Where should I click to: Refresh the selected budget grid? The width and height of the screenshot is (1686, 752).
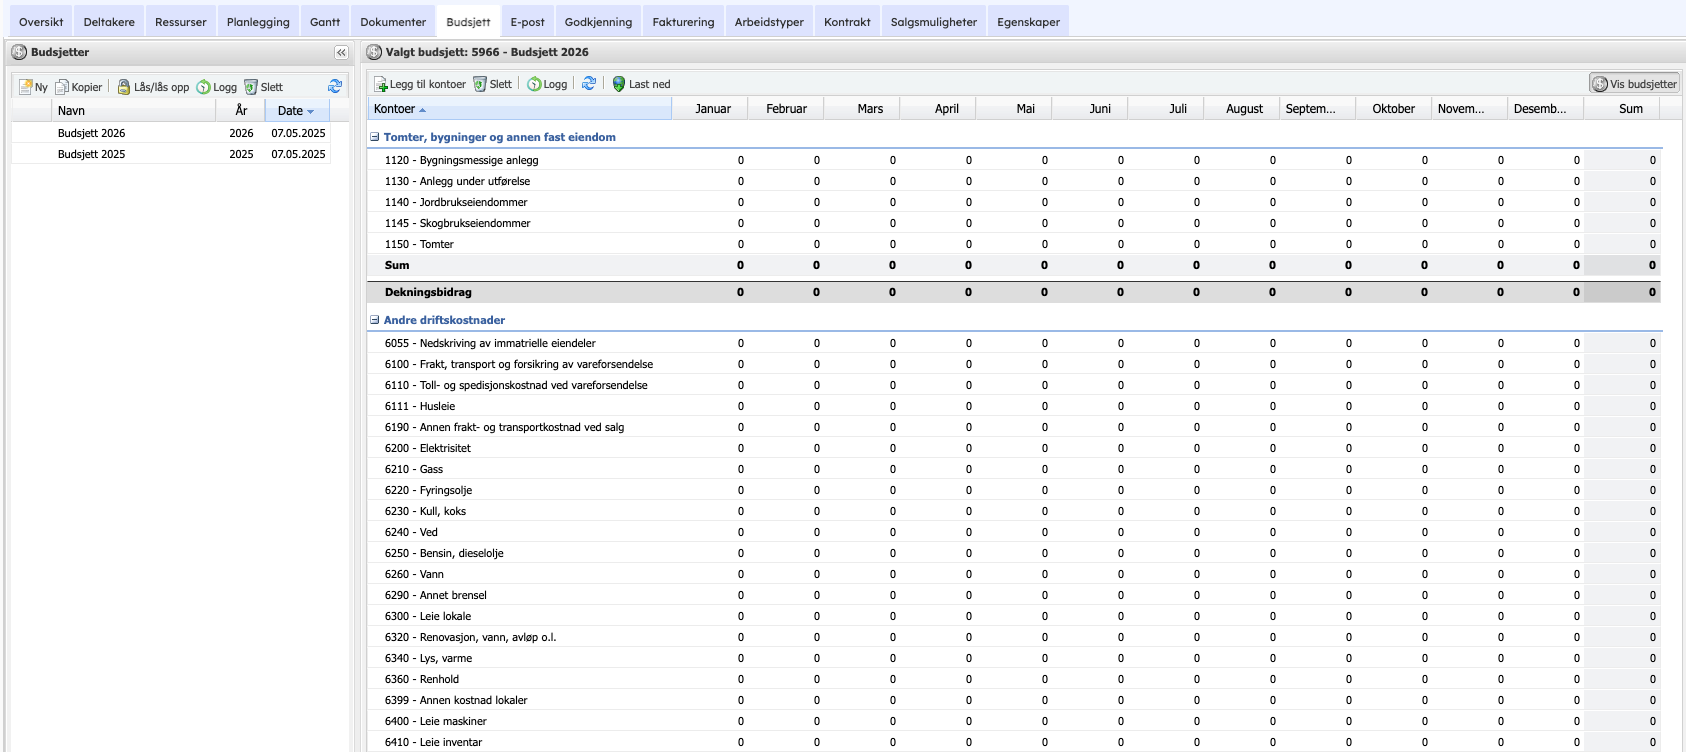click(589, 84)
